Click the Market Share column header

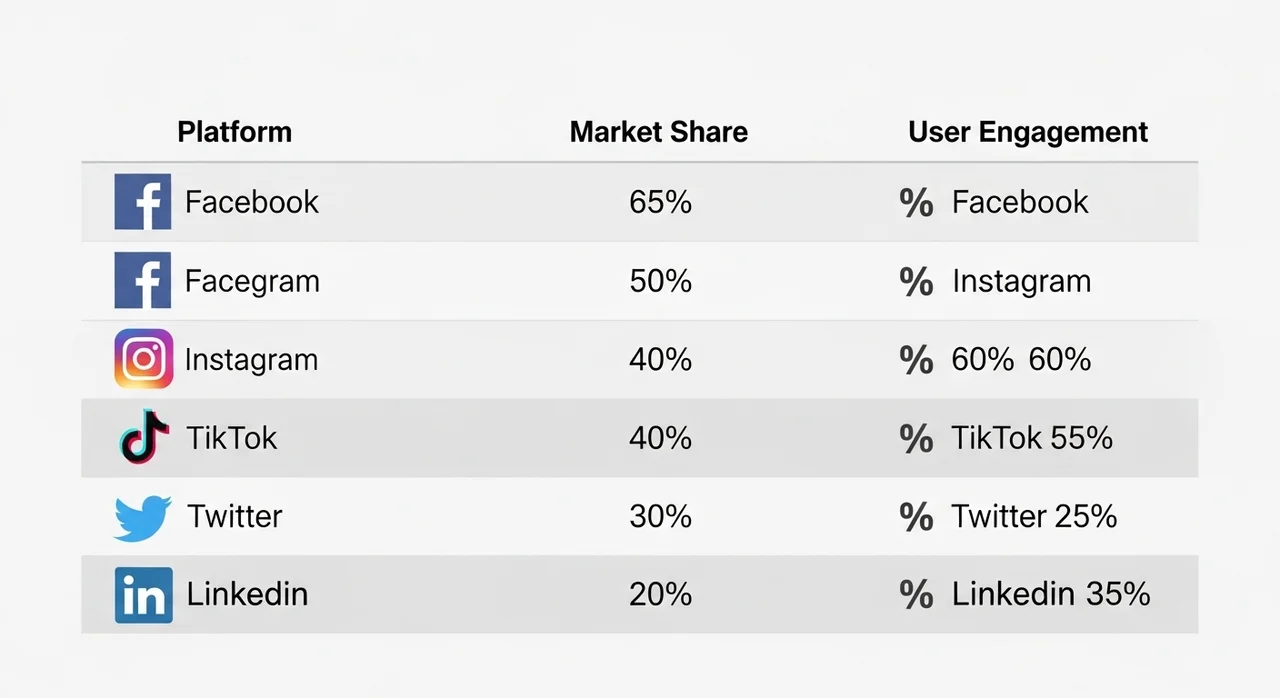658,132
